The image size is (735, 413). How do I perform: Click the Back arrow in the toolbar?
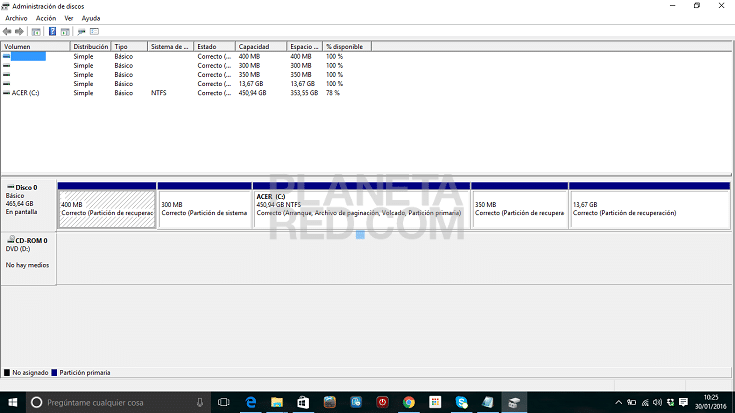[x=8, y=31]
